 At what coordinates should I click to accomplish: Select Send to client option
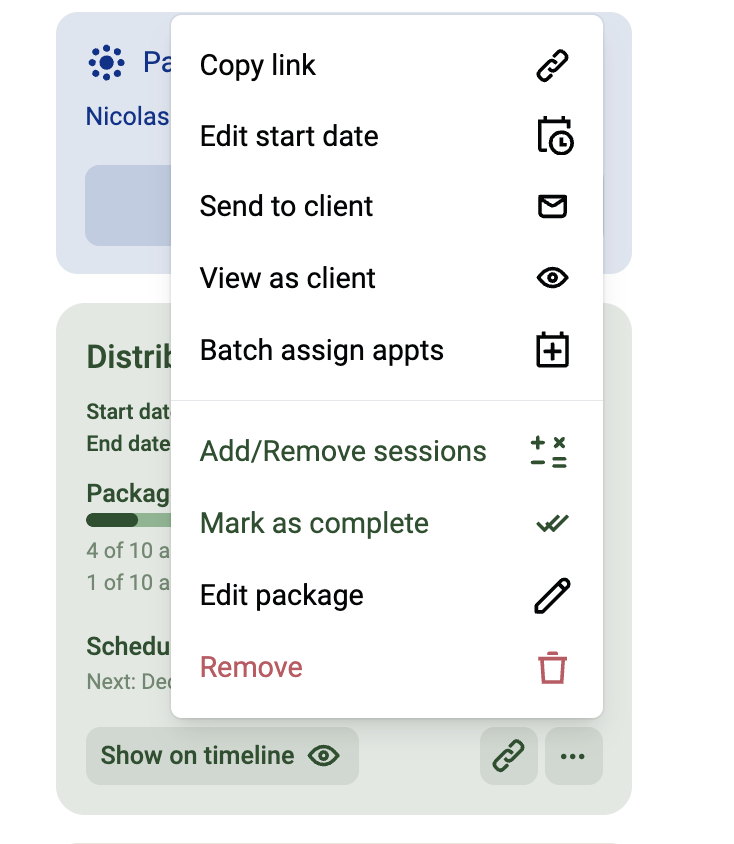pyautogui.click(x=386, y=206)
